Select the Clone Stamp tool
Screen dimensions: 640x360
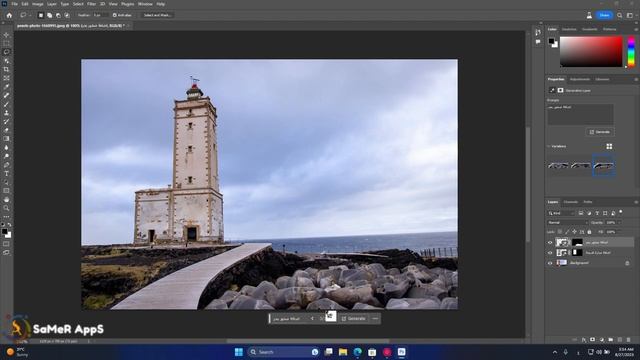6,113
